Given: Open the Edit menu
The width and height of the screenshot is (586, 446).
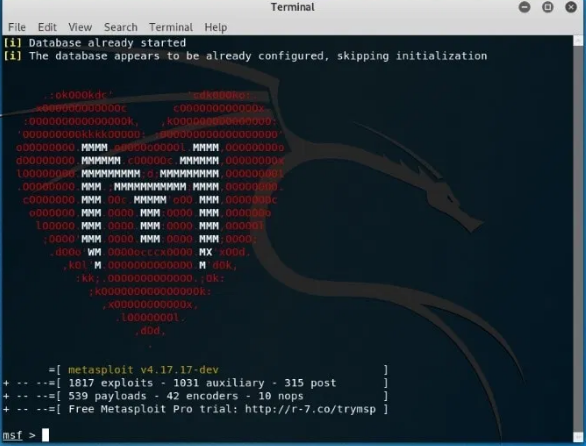Looking at the screenshot, I should 47,27.
